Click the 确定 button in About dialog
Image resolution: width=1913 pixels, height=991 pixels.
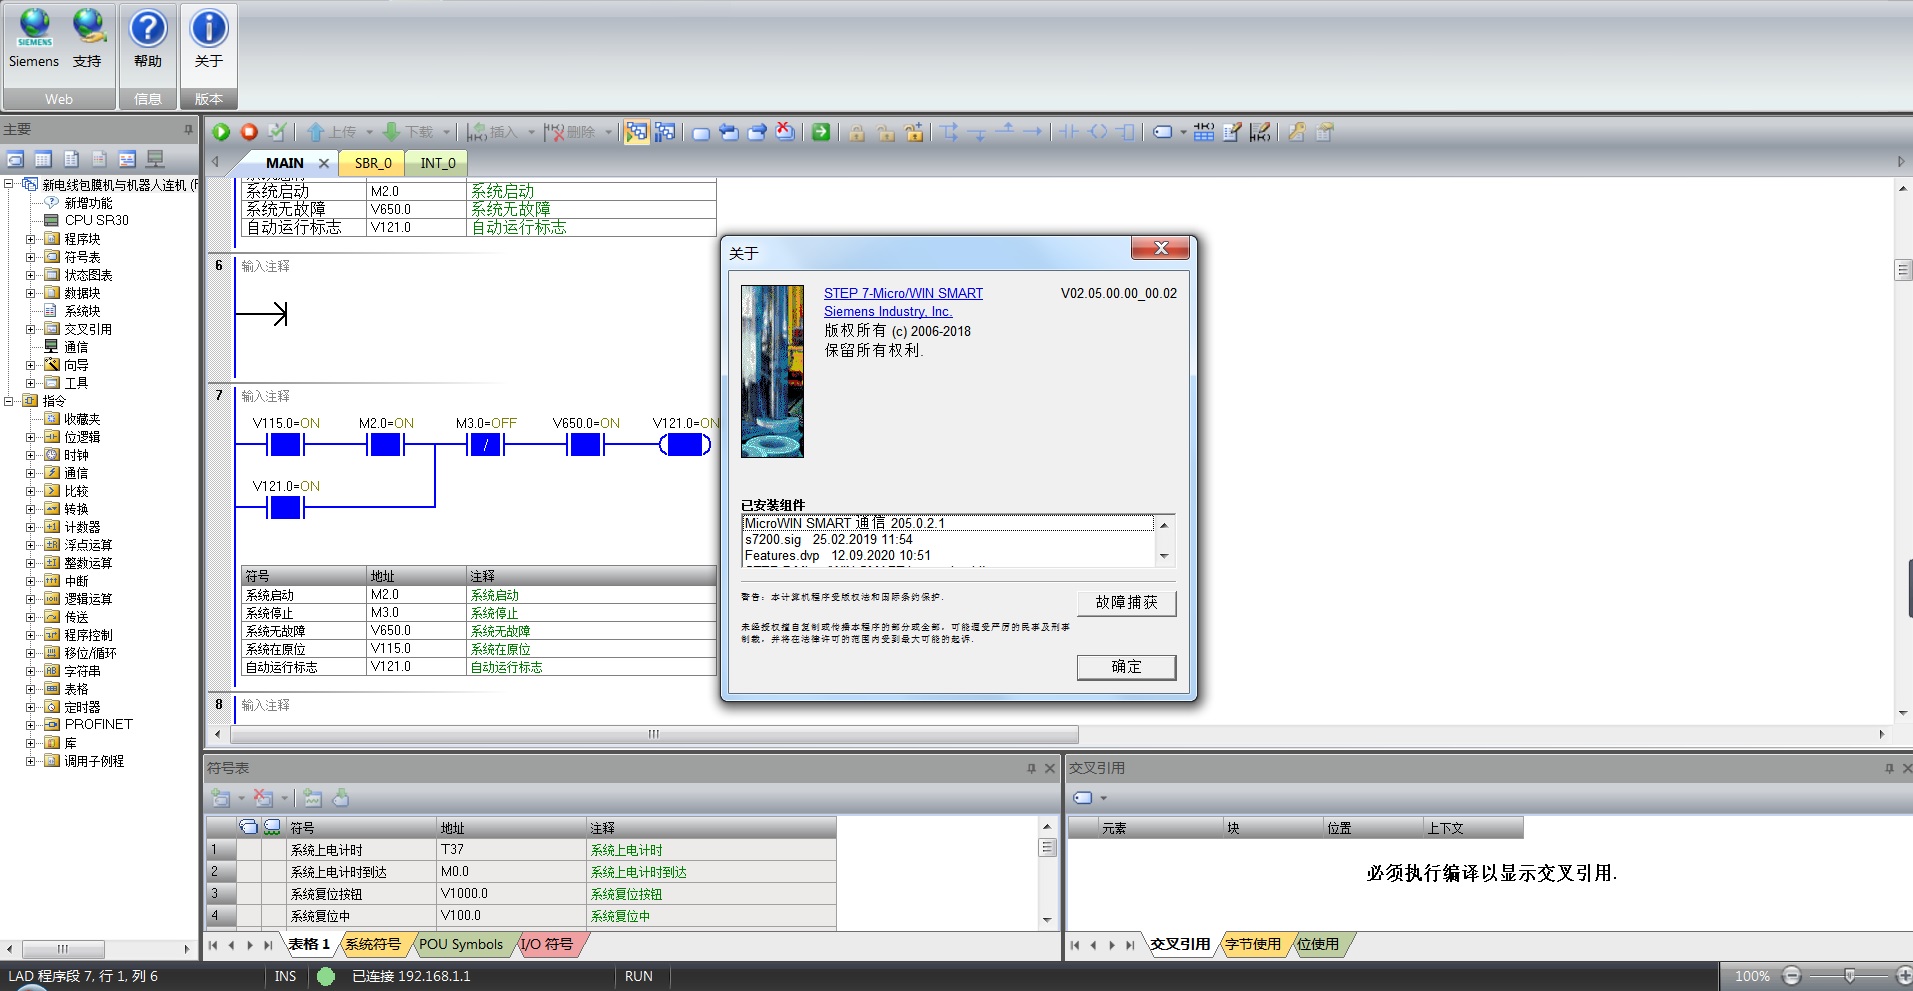tap(1126, 667)
